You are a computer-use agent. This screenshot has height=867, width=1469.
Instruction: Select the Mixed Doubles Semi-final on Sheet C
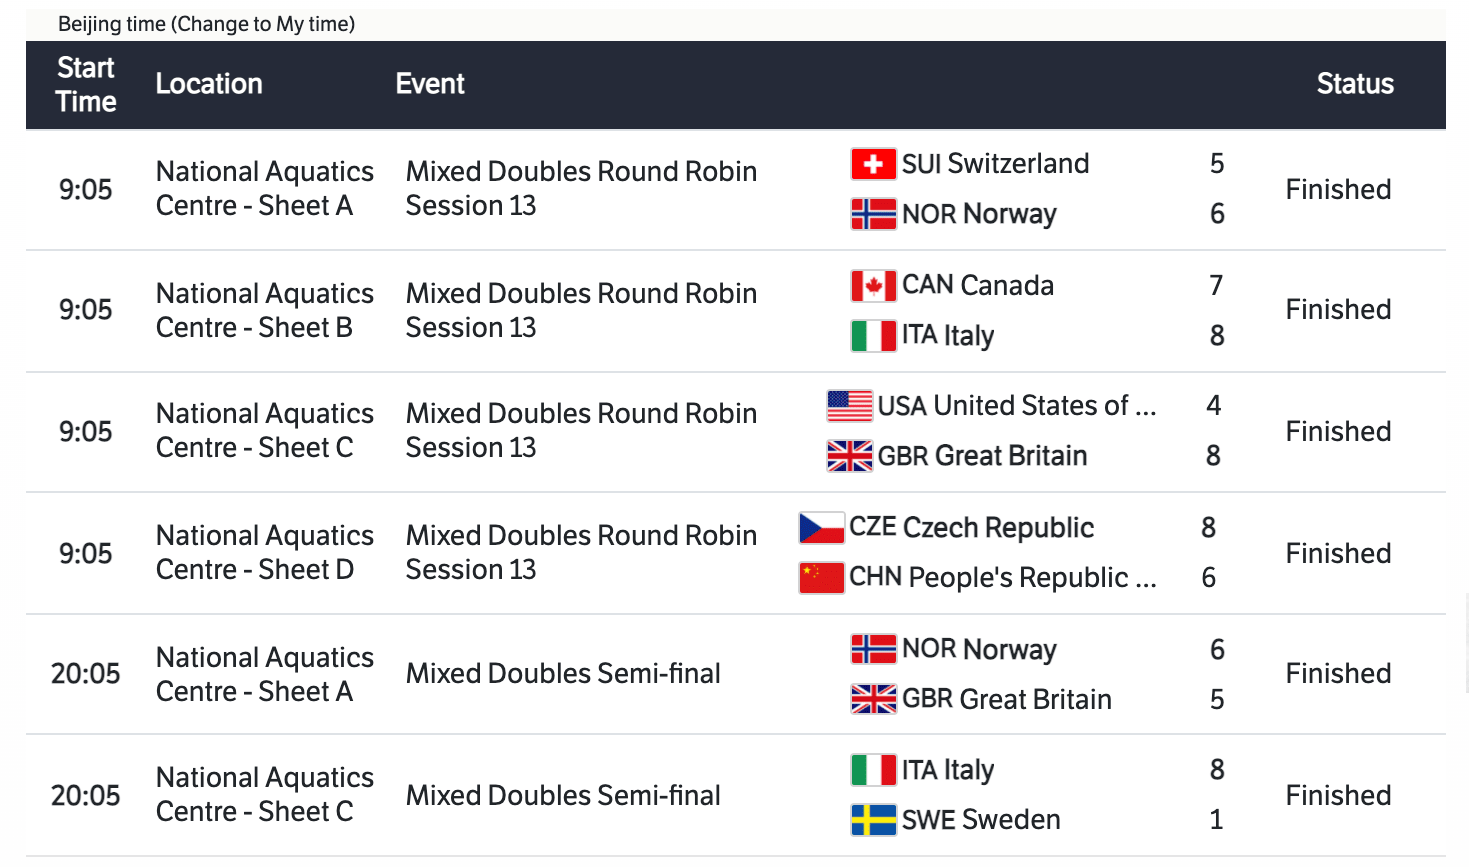point(563,796)
